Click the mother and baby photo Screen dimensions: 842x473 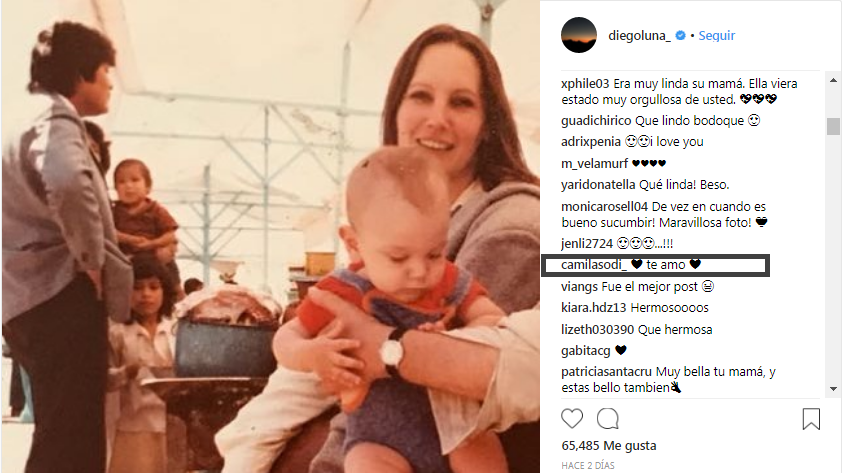pos(270,236)
